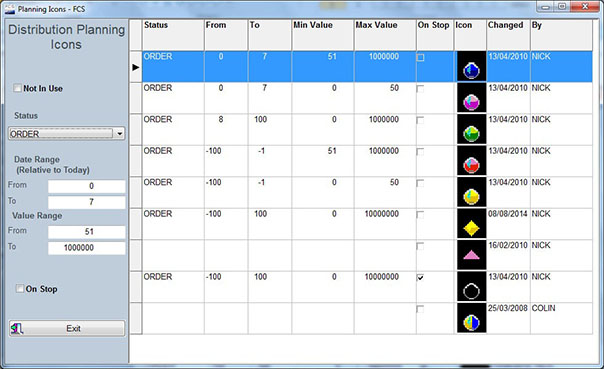Open the Status dropdown arrow
The height and width of the screenshot is (369, 604).
click(x=120, y=134)
